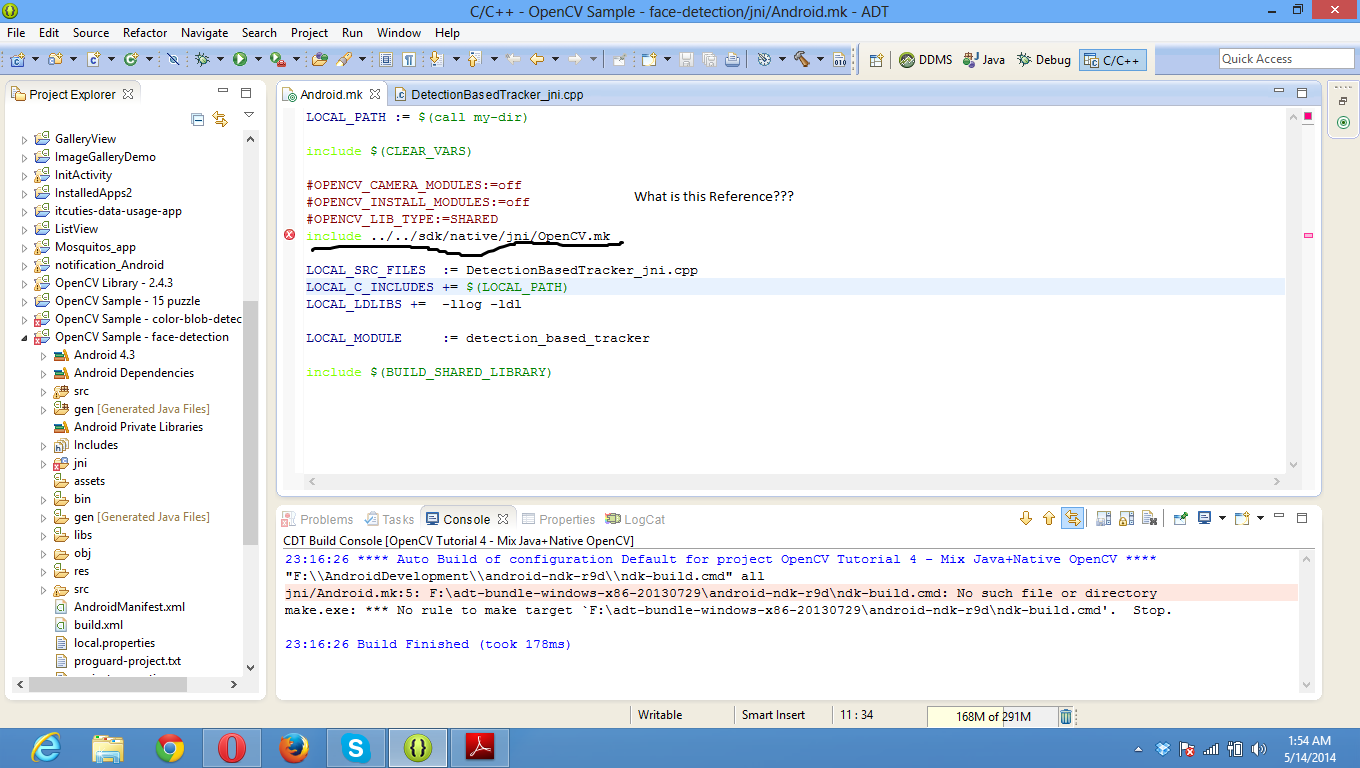
Task: Click the Open Type folder icon in toolbar
Action: (319, 59)
